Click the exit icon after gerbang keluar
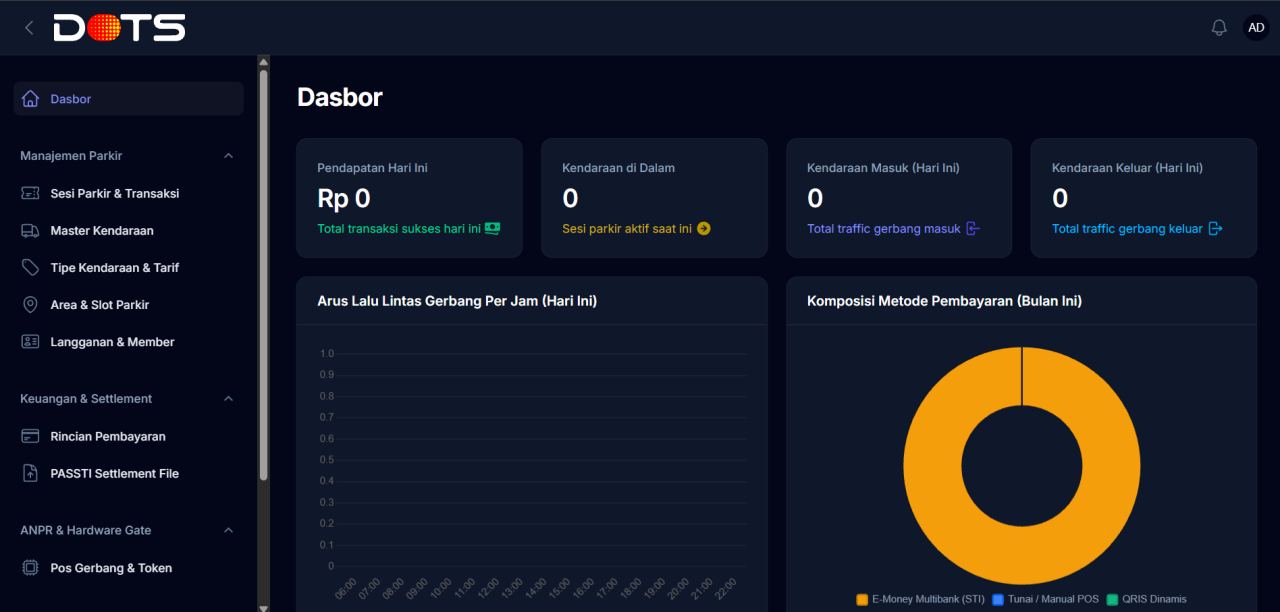 [x=1216, y=229]
